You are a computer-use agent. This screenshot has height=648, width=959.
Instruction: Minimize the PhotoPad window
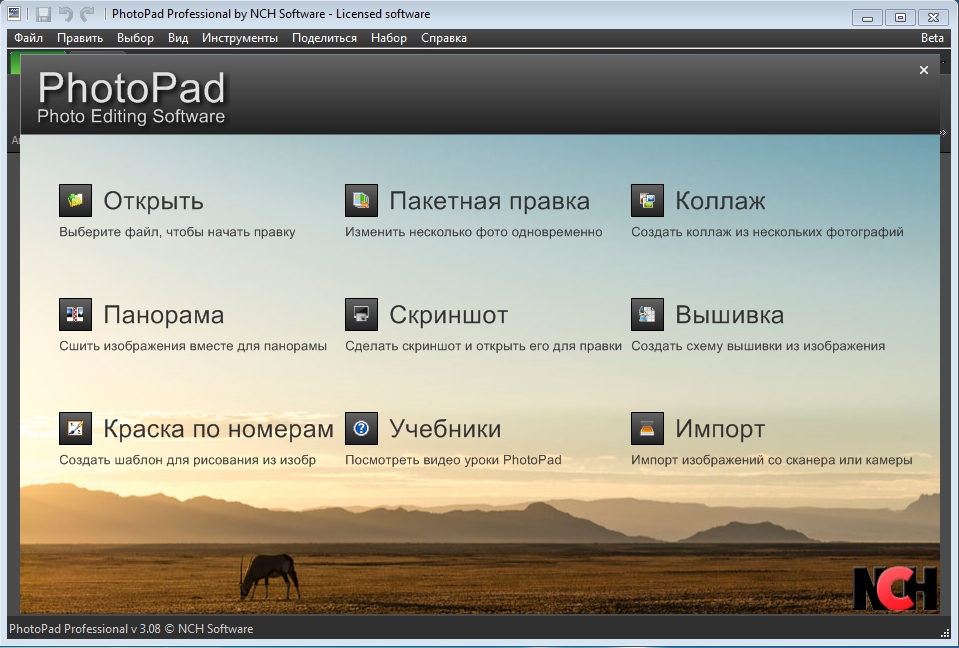(x=867, y=17)
